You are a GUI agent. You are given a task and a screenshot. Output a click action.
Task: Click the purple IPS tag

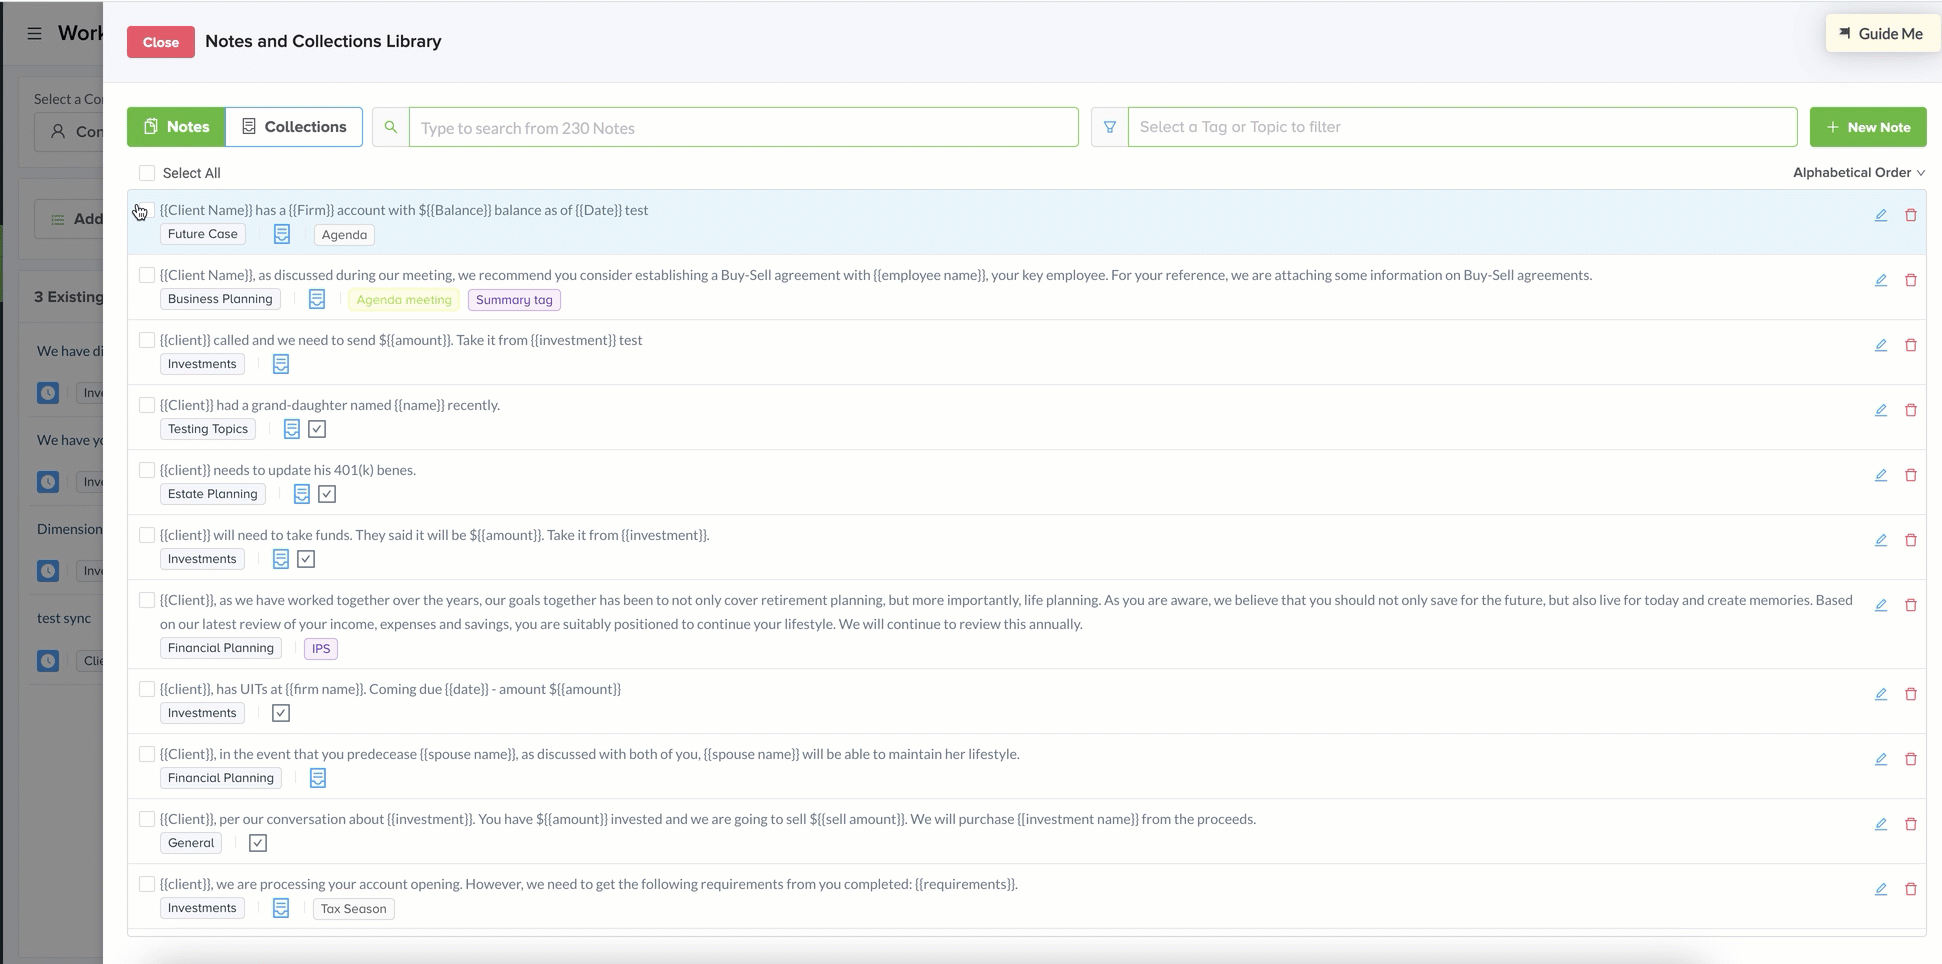[x=321, y=648]
